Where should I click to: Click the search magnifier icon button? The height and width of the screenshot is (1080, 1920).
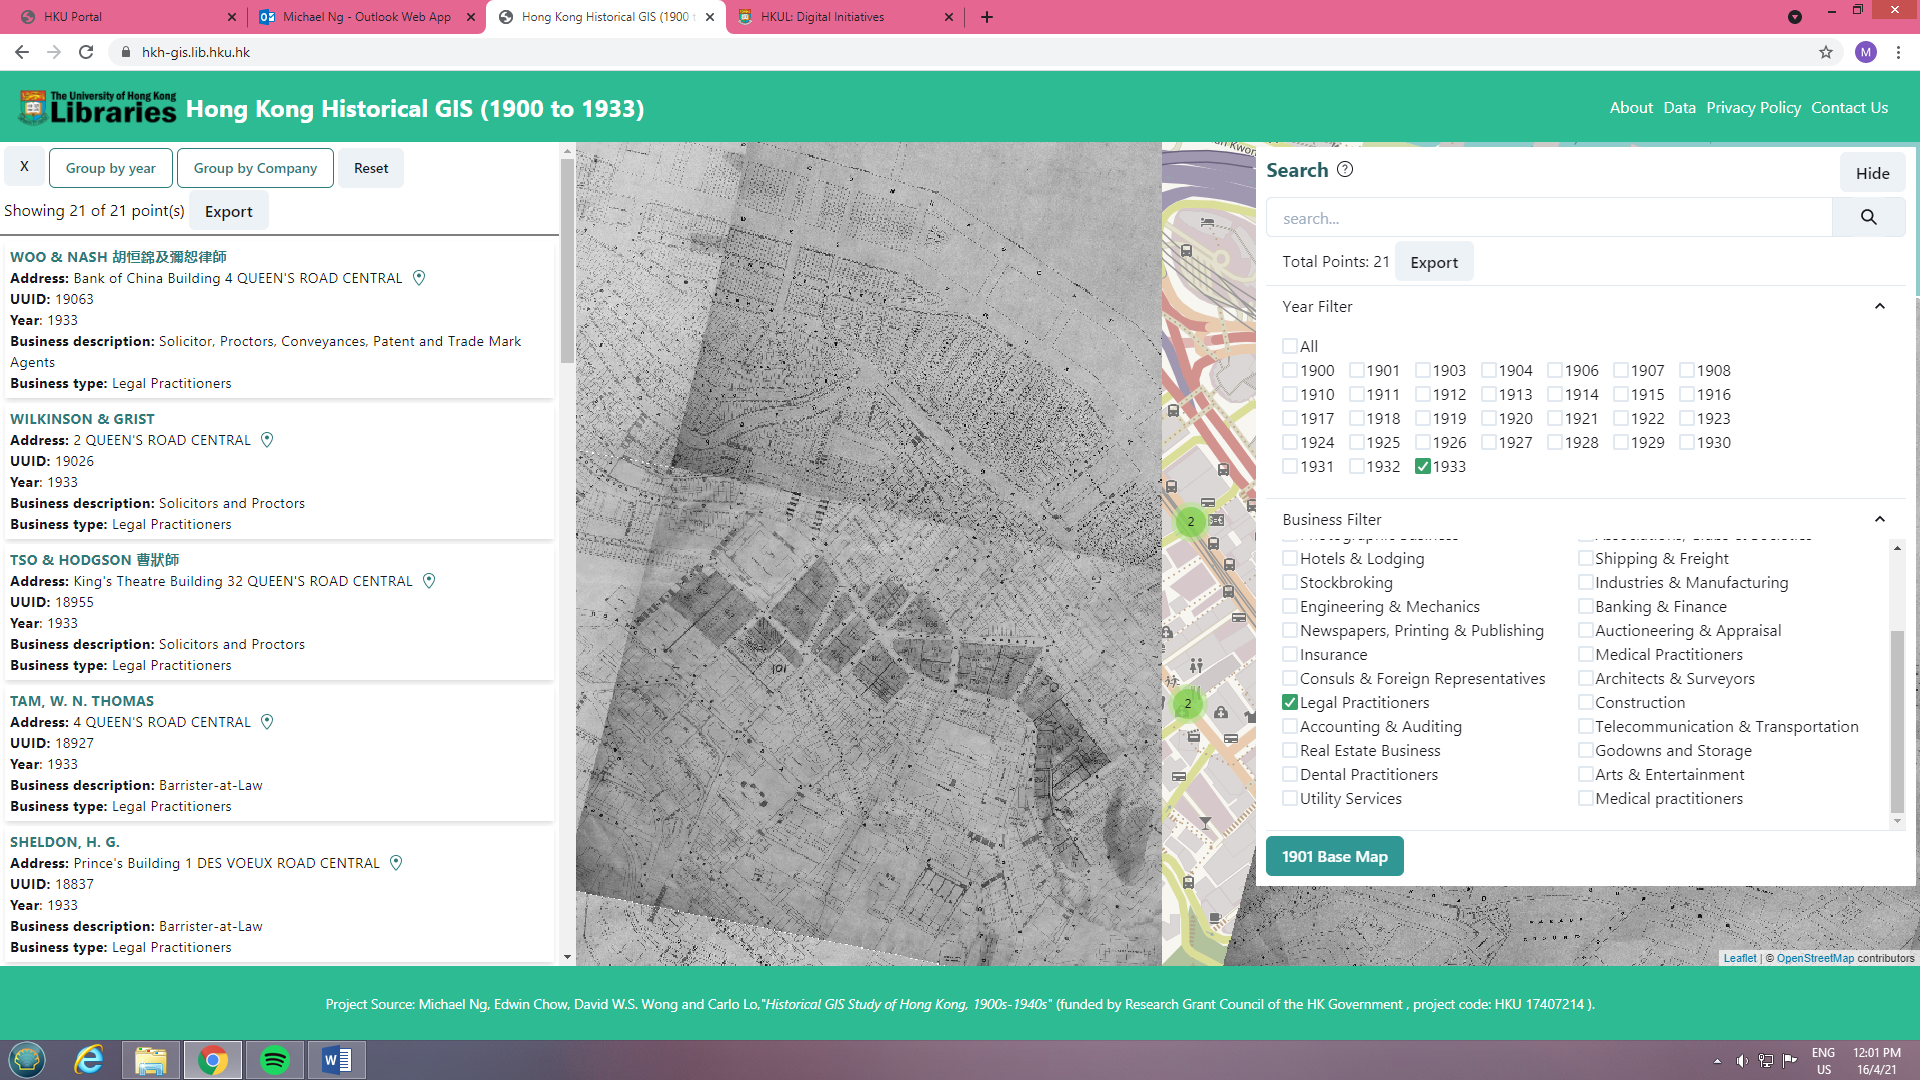[1868, 217]
